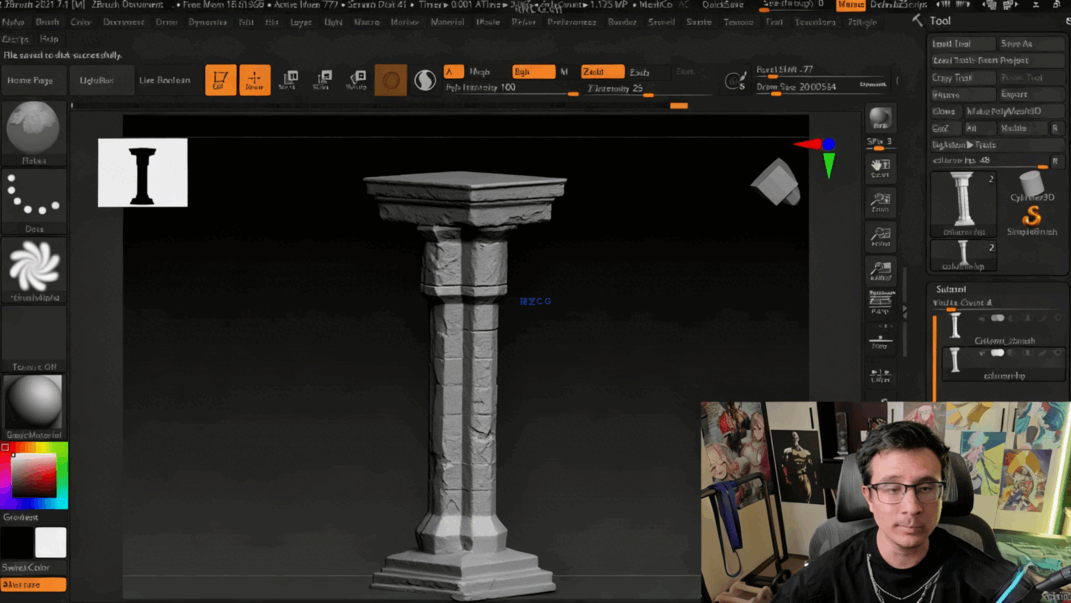This screenshot has width=1071, height=603.
Task: Open the Dots stroke selector
Action: 33,197
